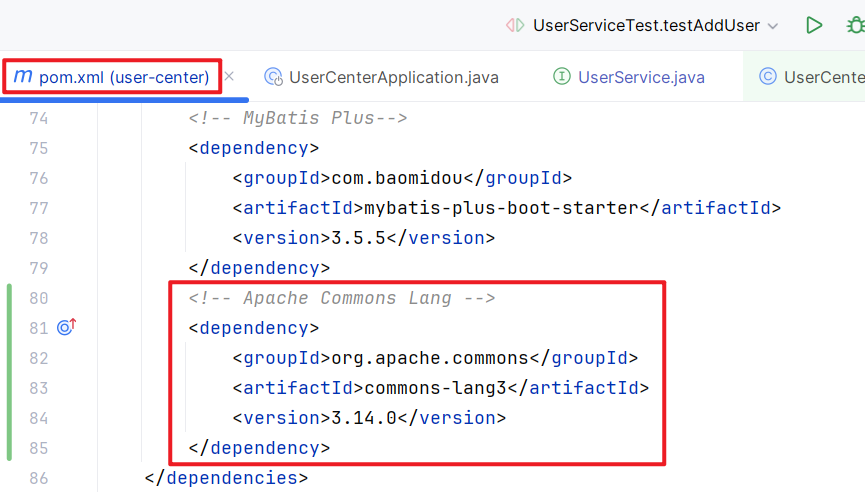The image size is (865, 492).
Task: Click line number 80 in the gutter
Action: tap(38, 298)
